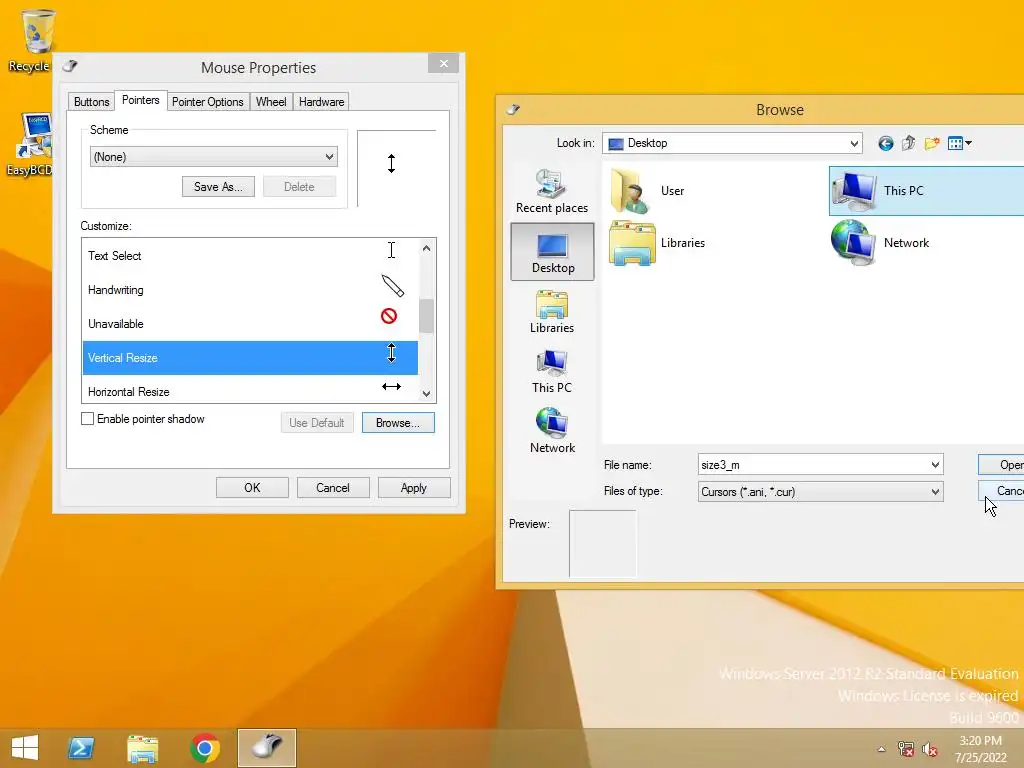Expand the File name dropdown arrow
Viewport: 1024px width, 768px height.
pyautogui.click(x=935, y=465)
